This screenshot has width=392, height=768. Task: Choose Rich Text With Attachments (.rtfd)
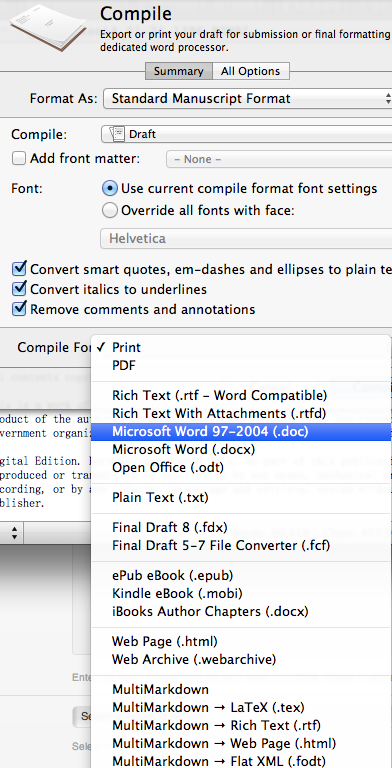click(x=241, y=414)
